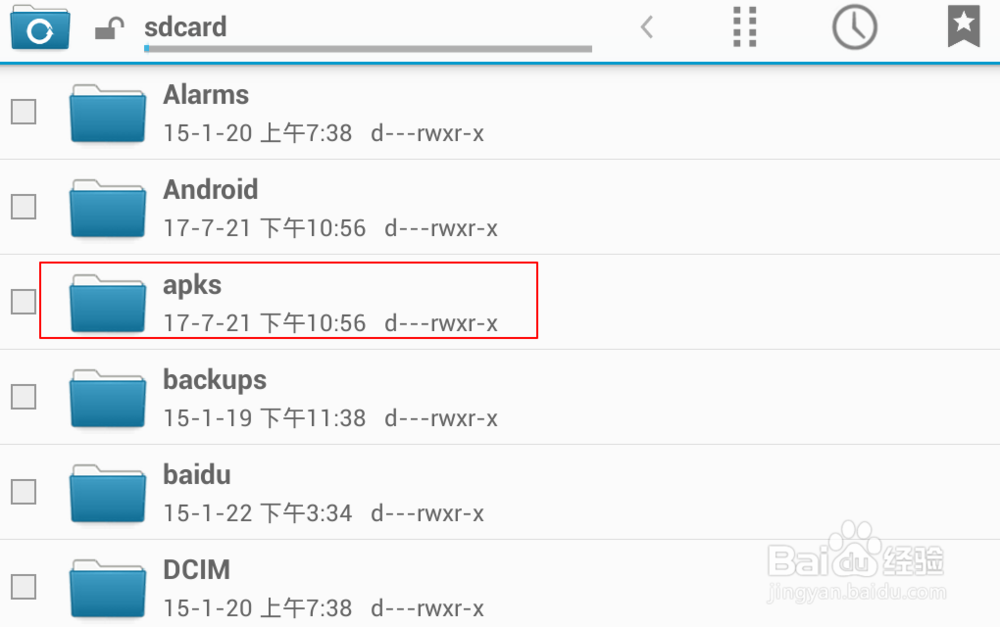Open the Alarms folder icon
1000x627 pixels.
pyautogui.click(x=107, y=114)
